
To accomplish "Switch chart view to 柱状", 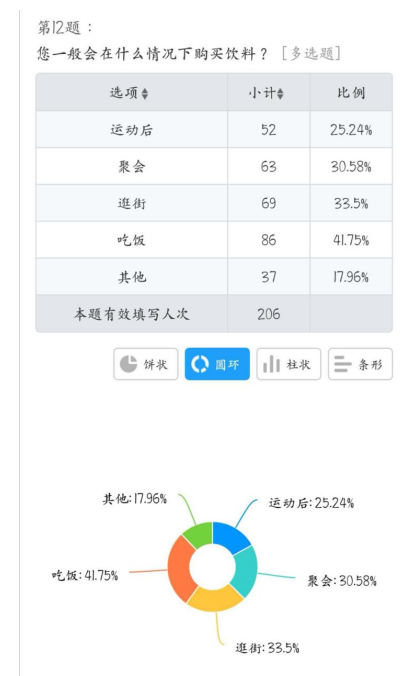I will pyautogui.click(x=289, y=364).
